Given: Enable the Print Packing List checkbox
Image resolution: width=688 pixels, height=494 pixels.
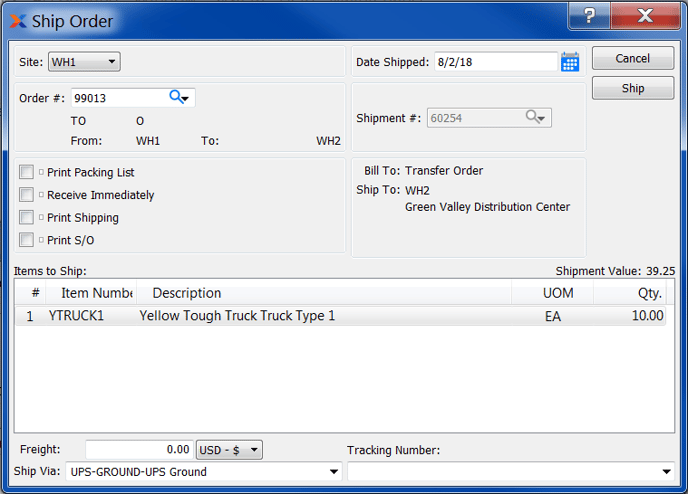Looking at the screenshot, I should (27, 172).
